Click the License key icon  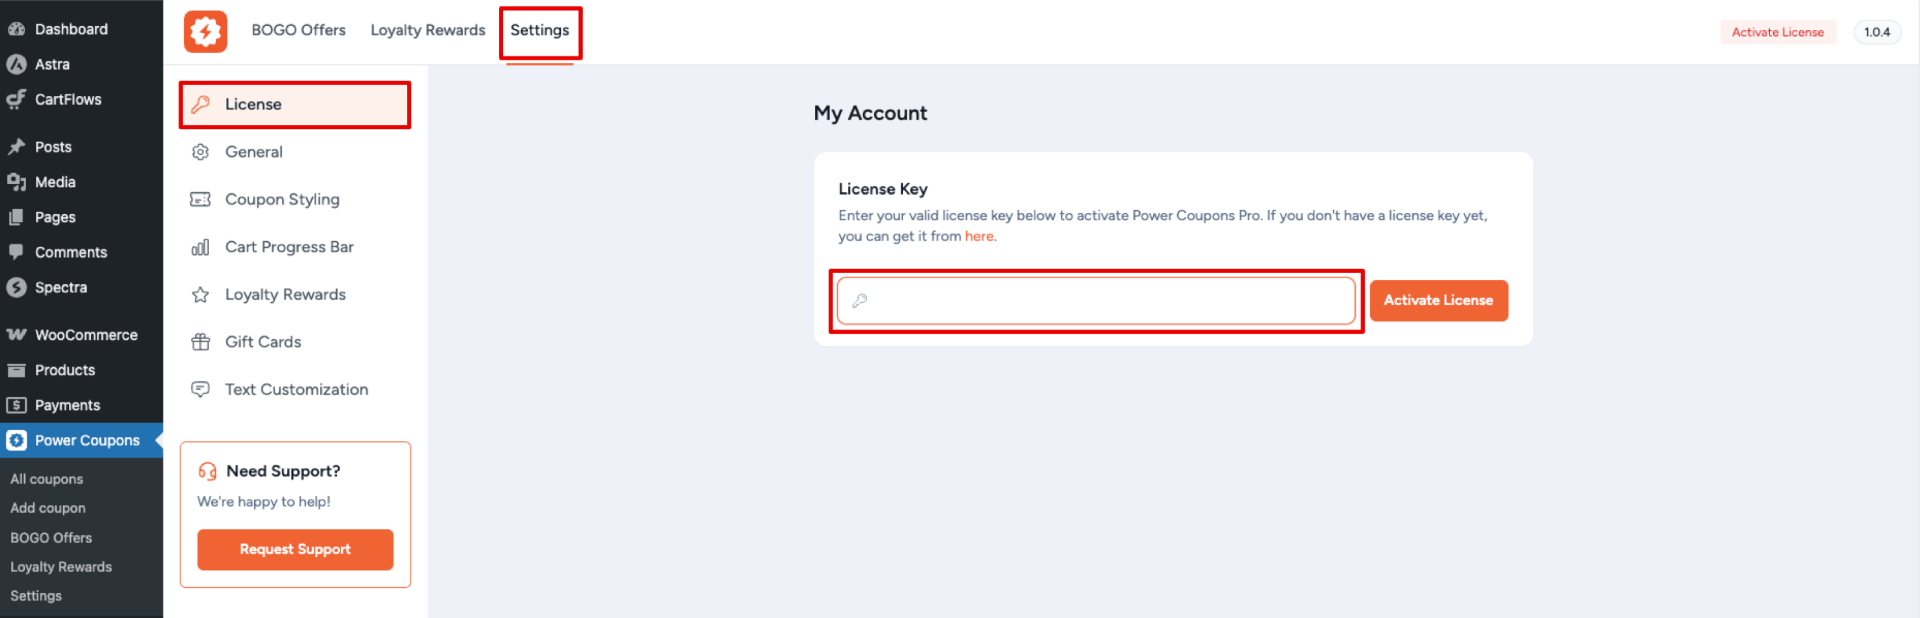(x=200, y=104)
